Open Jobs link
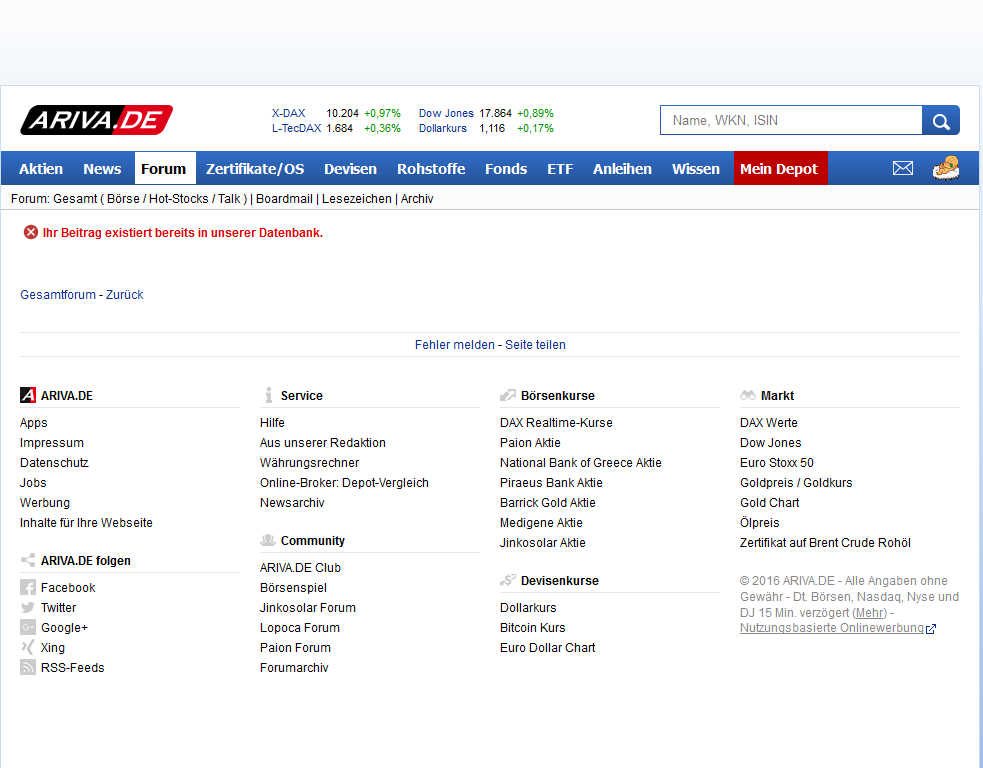Image resolution: width=983 pixels, height=768 pixels. click(x=33, y=483)
